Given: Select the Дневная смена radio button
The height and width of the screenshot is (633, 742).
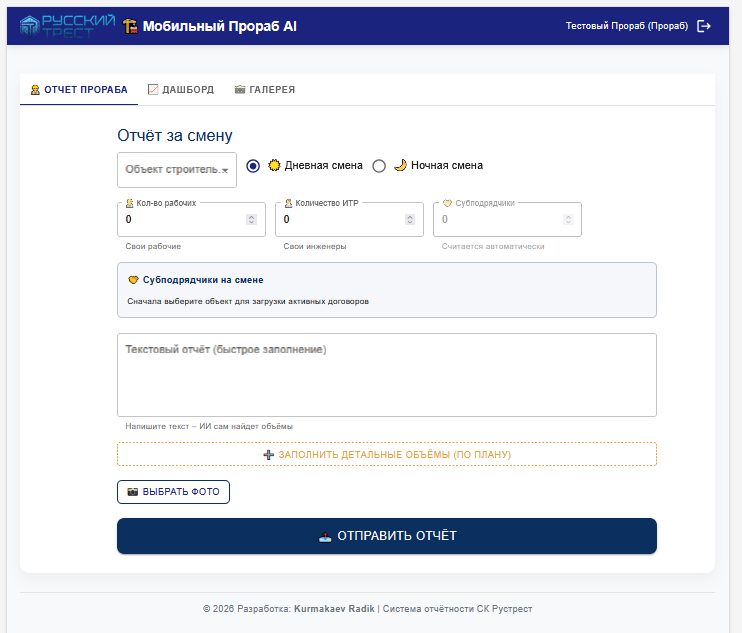Looking at the screenshot, I should tap(253, 166).
